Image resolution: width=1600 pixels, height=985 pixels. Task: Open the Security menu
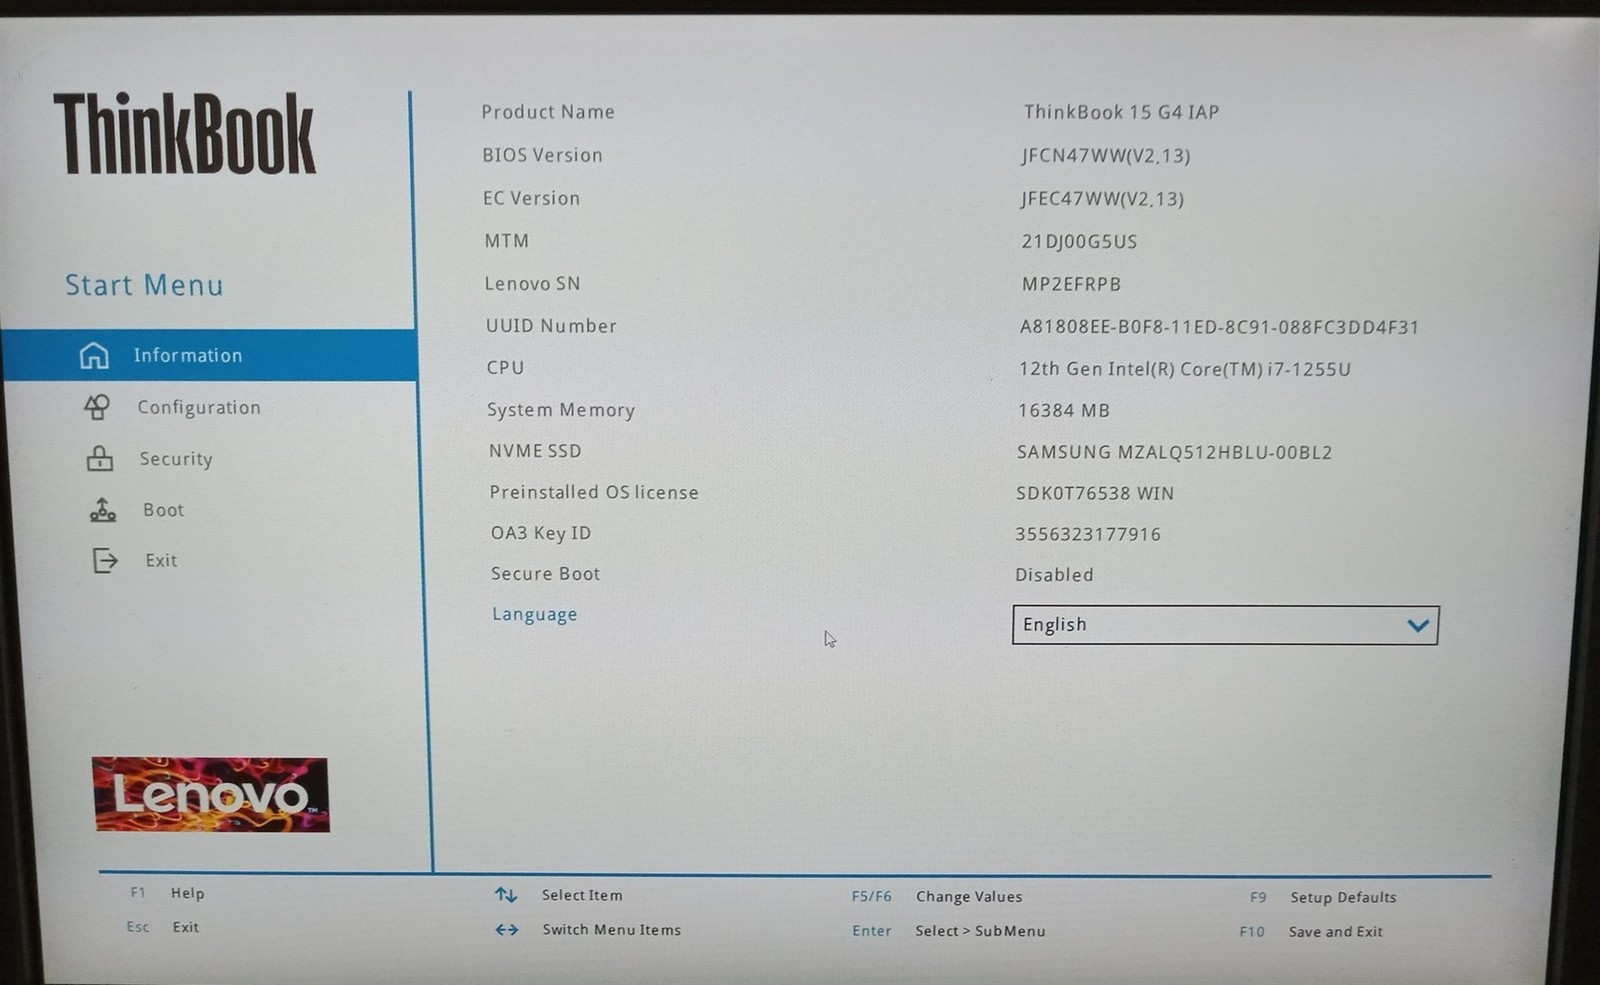click(x=176, y=459)
